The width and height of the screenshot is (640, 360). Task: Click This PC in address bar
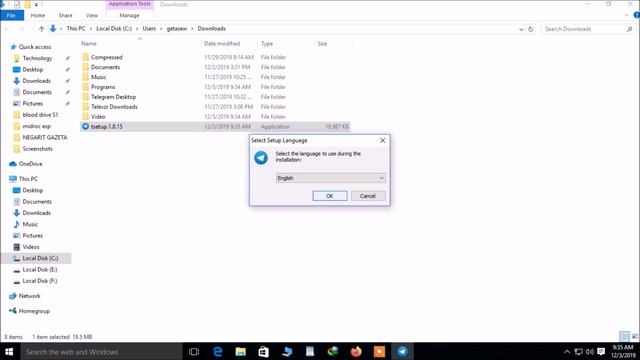tap(76, 29)
